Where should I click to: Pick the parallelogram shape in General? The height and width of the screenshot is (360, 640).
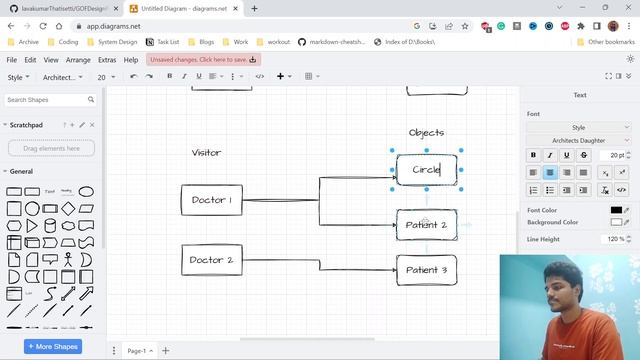pos(86,209)
